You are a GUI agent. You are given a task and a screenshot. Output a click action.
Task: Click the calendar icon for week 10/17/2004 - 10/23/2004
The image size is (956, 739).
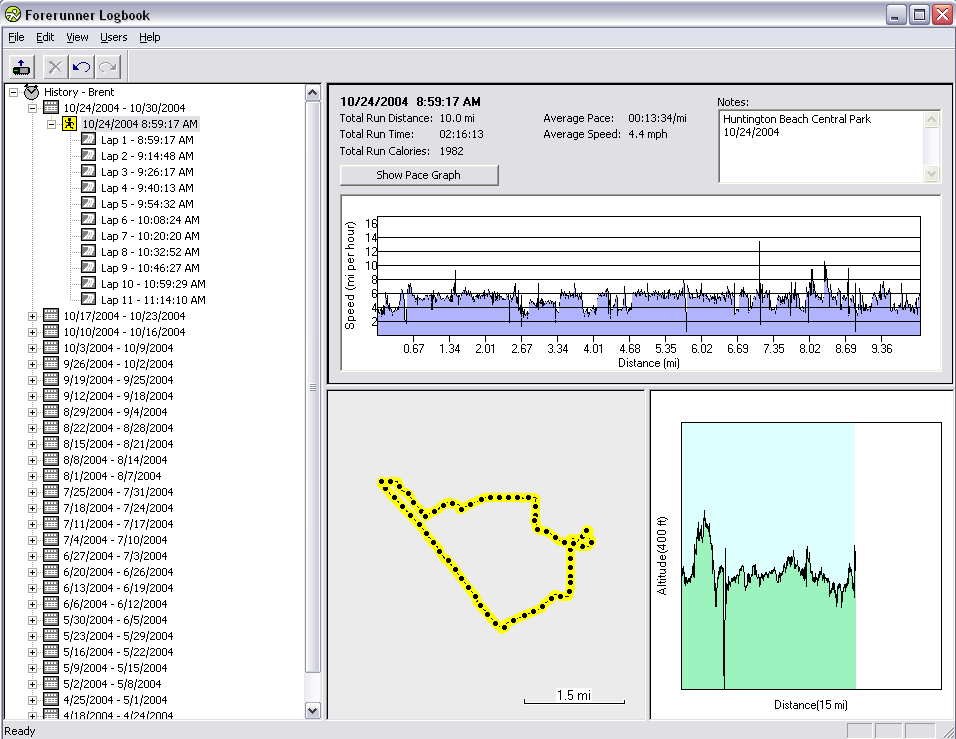(x=51, y=316)
